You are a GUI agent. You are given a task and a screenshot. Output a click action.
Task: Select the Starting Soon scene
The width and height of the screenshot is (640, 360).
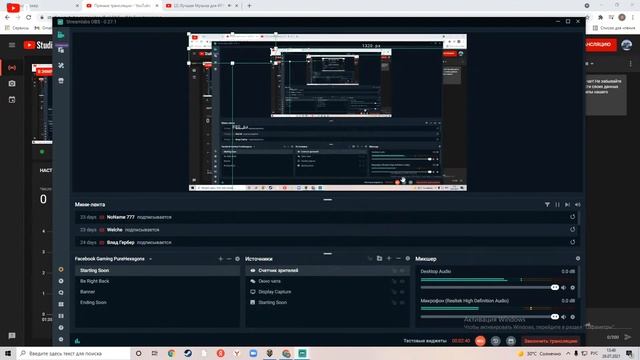point(158,271)
